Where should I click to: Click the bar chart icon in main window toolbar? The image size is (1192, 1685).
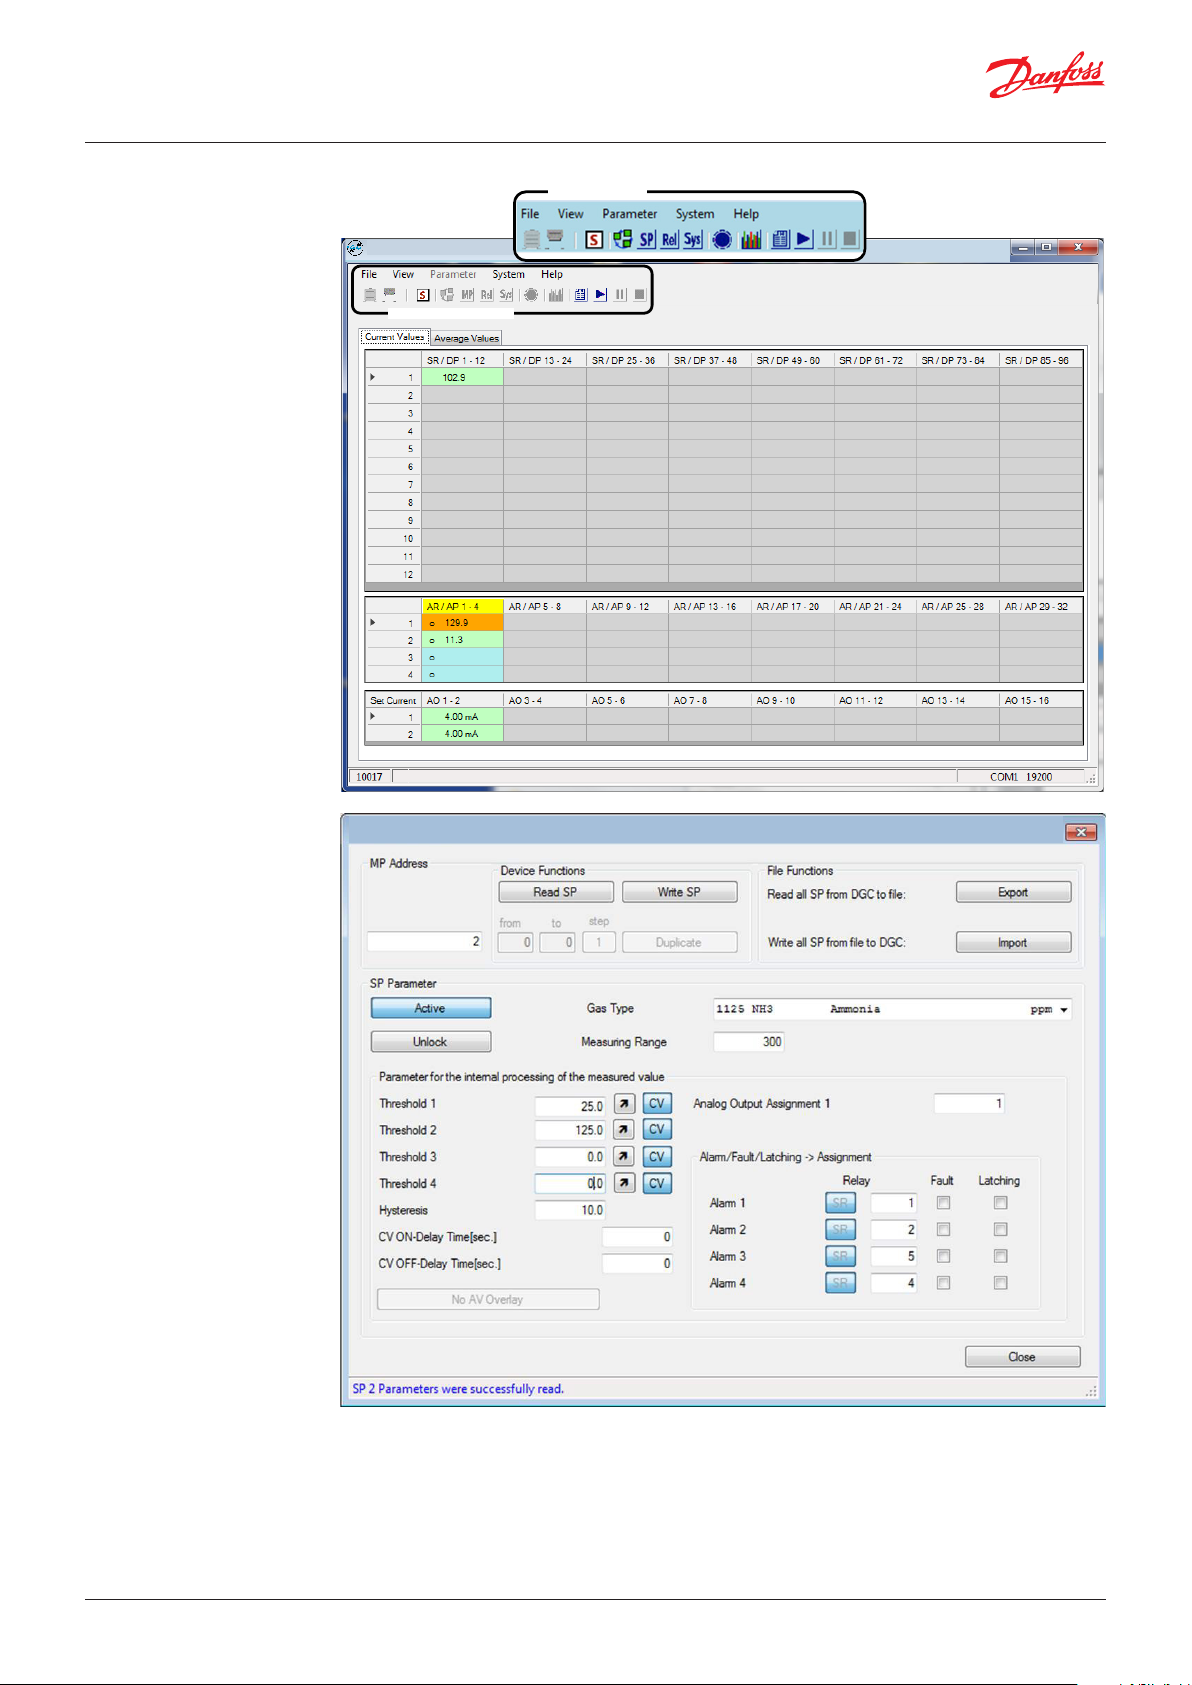click(x=555, y=295)
